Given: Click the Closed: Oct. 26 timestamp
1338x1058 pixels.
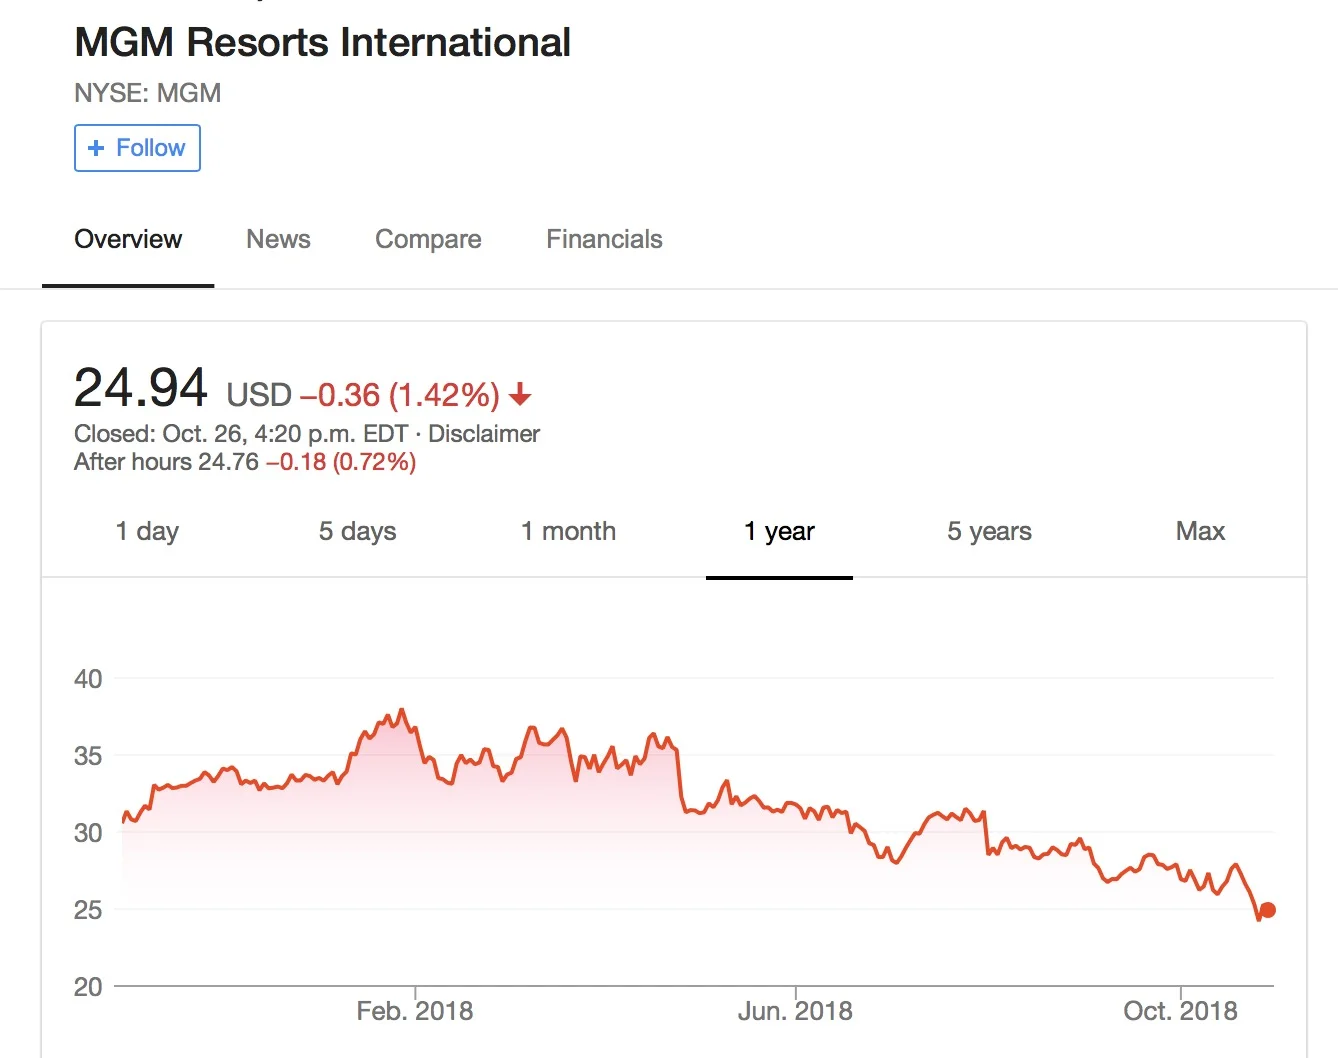Looking at the screenshot, I should point(241,434).
